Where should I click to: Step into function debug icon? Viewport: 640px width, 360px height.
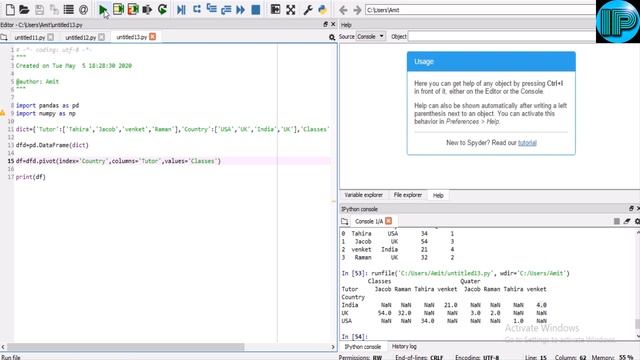pyautogui.click(x=211, y=9)
